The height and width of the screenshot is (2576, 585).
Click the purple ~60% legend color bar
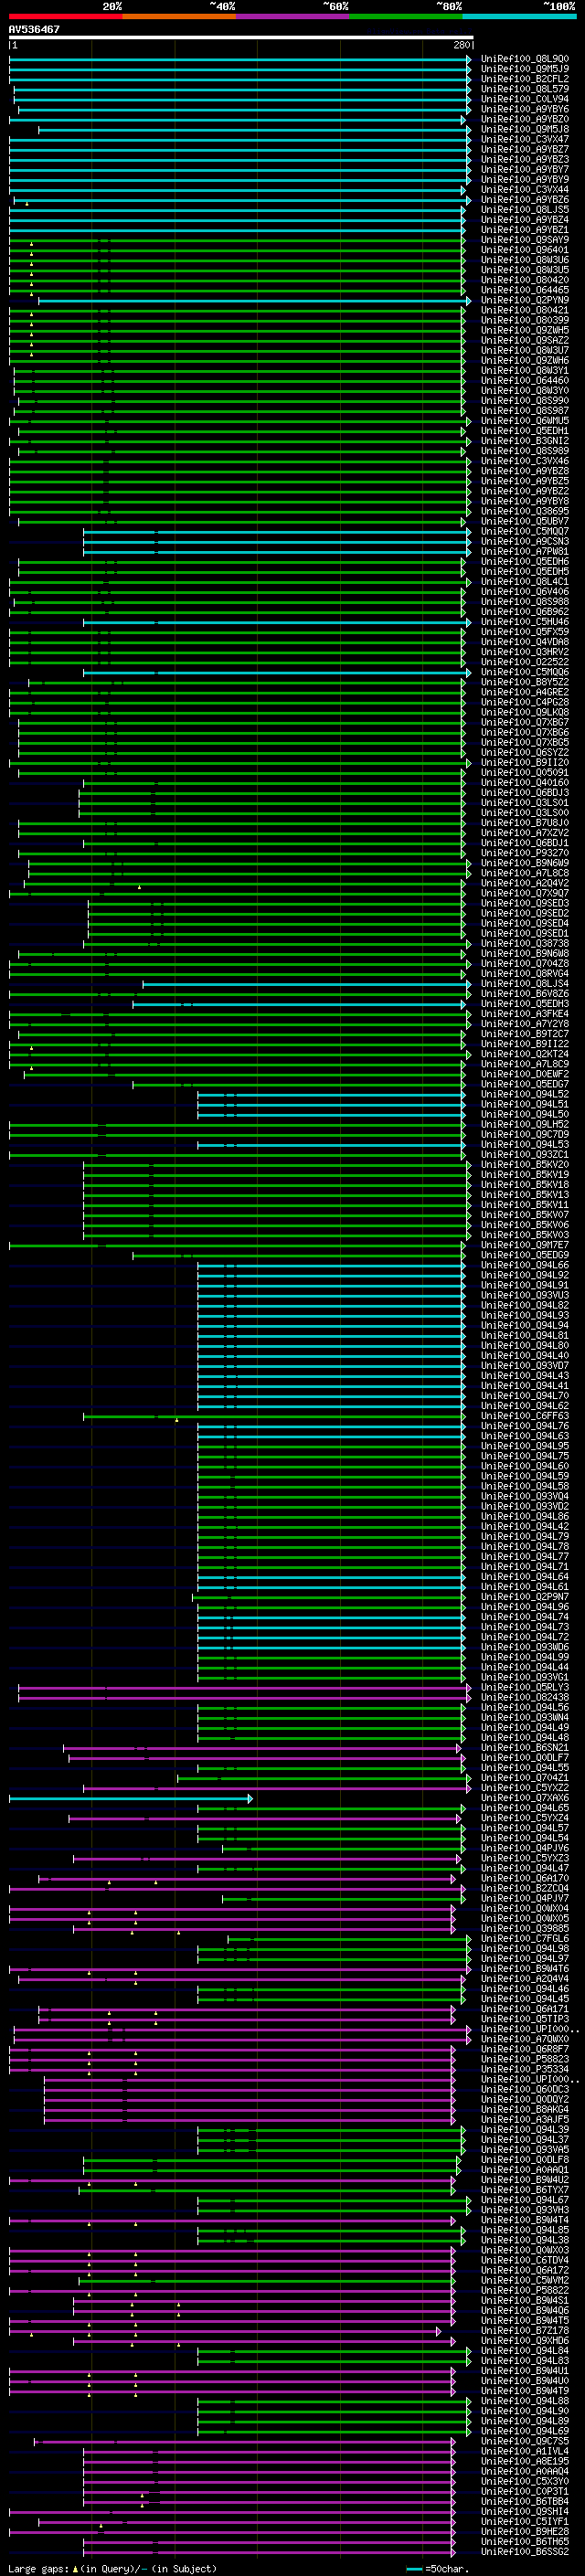(x=292, y=16)
